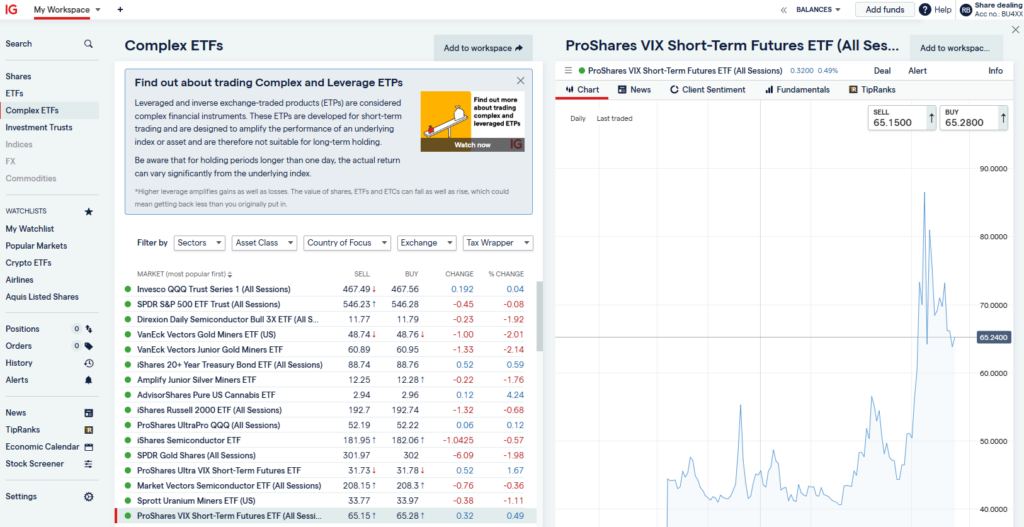This screenshot has height=527, width=1024.
Task: Click the RB account avatar
Action: pos(966,10)
